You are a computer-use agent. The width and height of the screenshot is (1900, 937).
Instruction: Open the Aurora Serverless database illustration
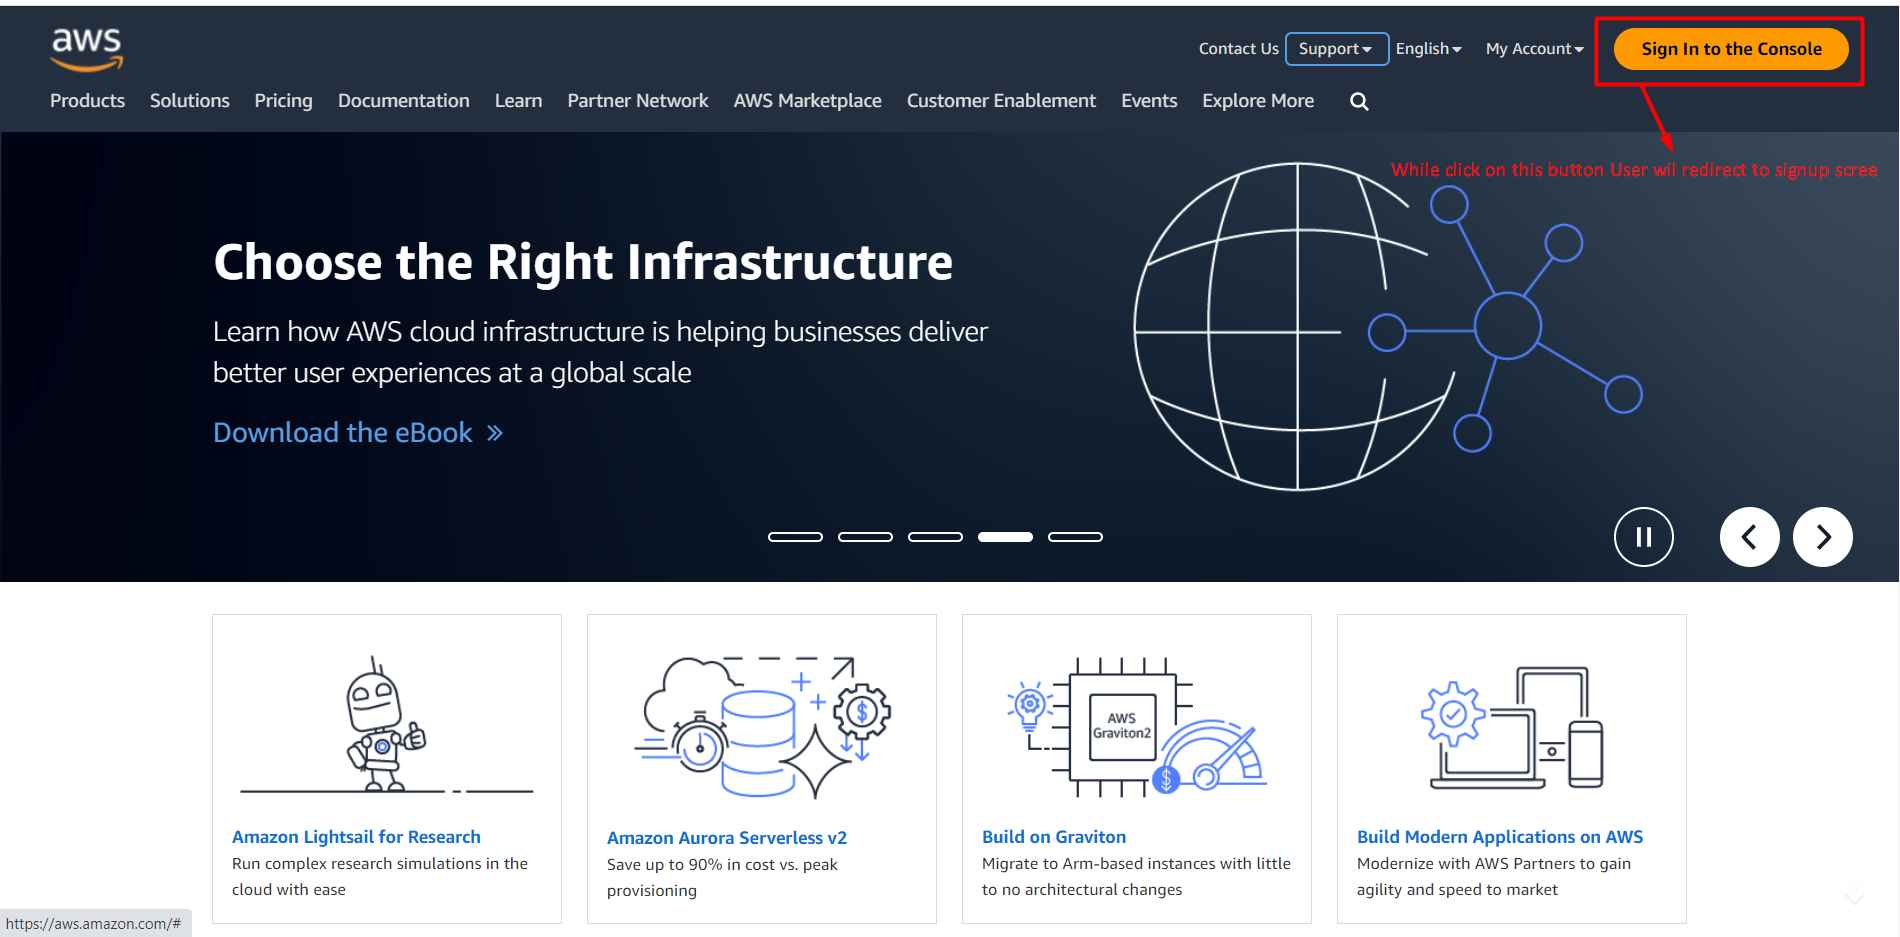762,727
